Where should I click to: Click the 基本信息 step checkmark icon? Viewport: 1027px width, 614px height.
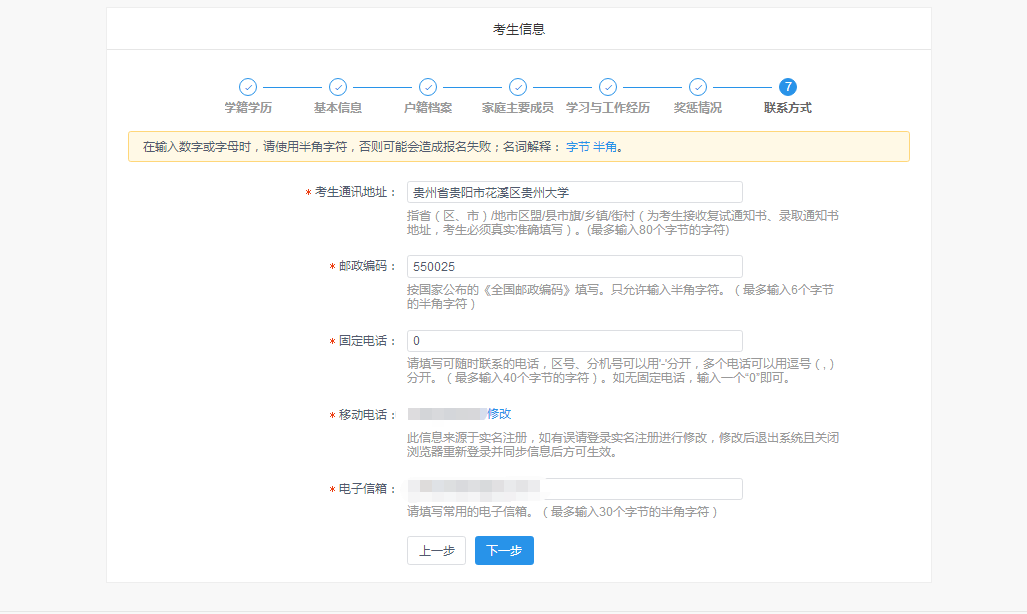[x=338, y=87]
